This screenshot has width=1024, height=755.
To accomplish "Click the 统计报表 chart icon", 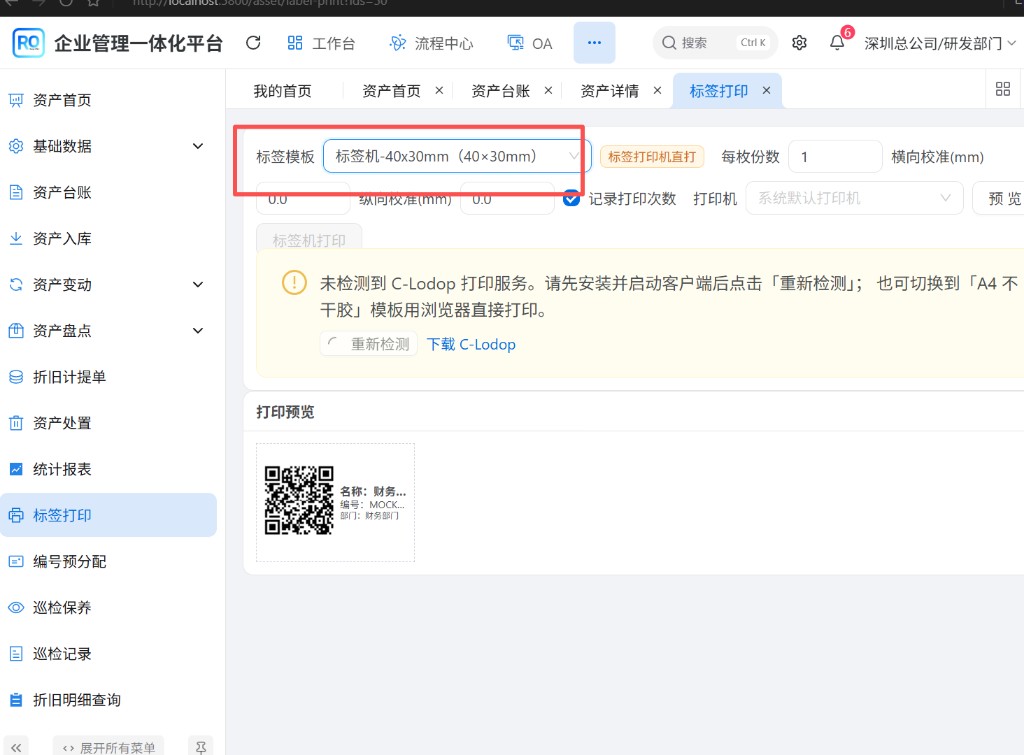I will coord(16,469).
